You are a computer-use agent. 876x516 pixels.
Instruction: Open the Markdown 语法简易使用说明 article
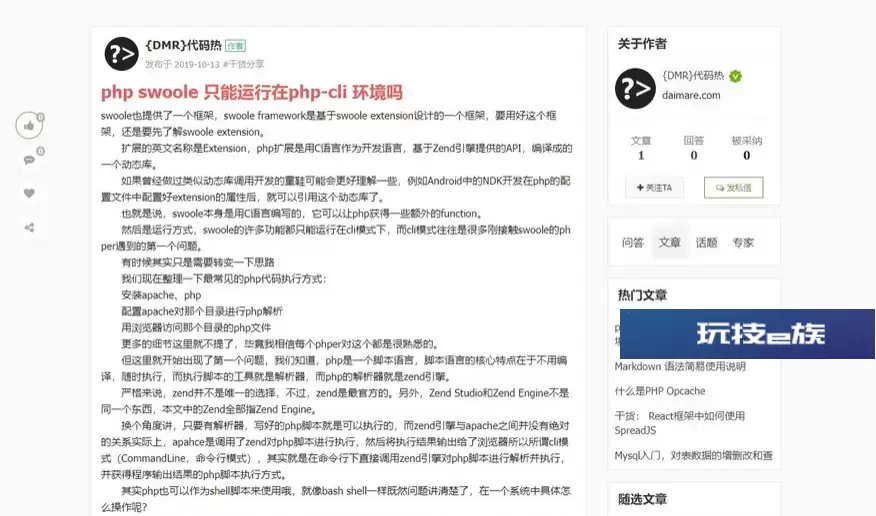(x=680, y=366)
